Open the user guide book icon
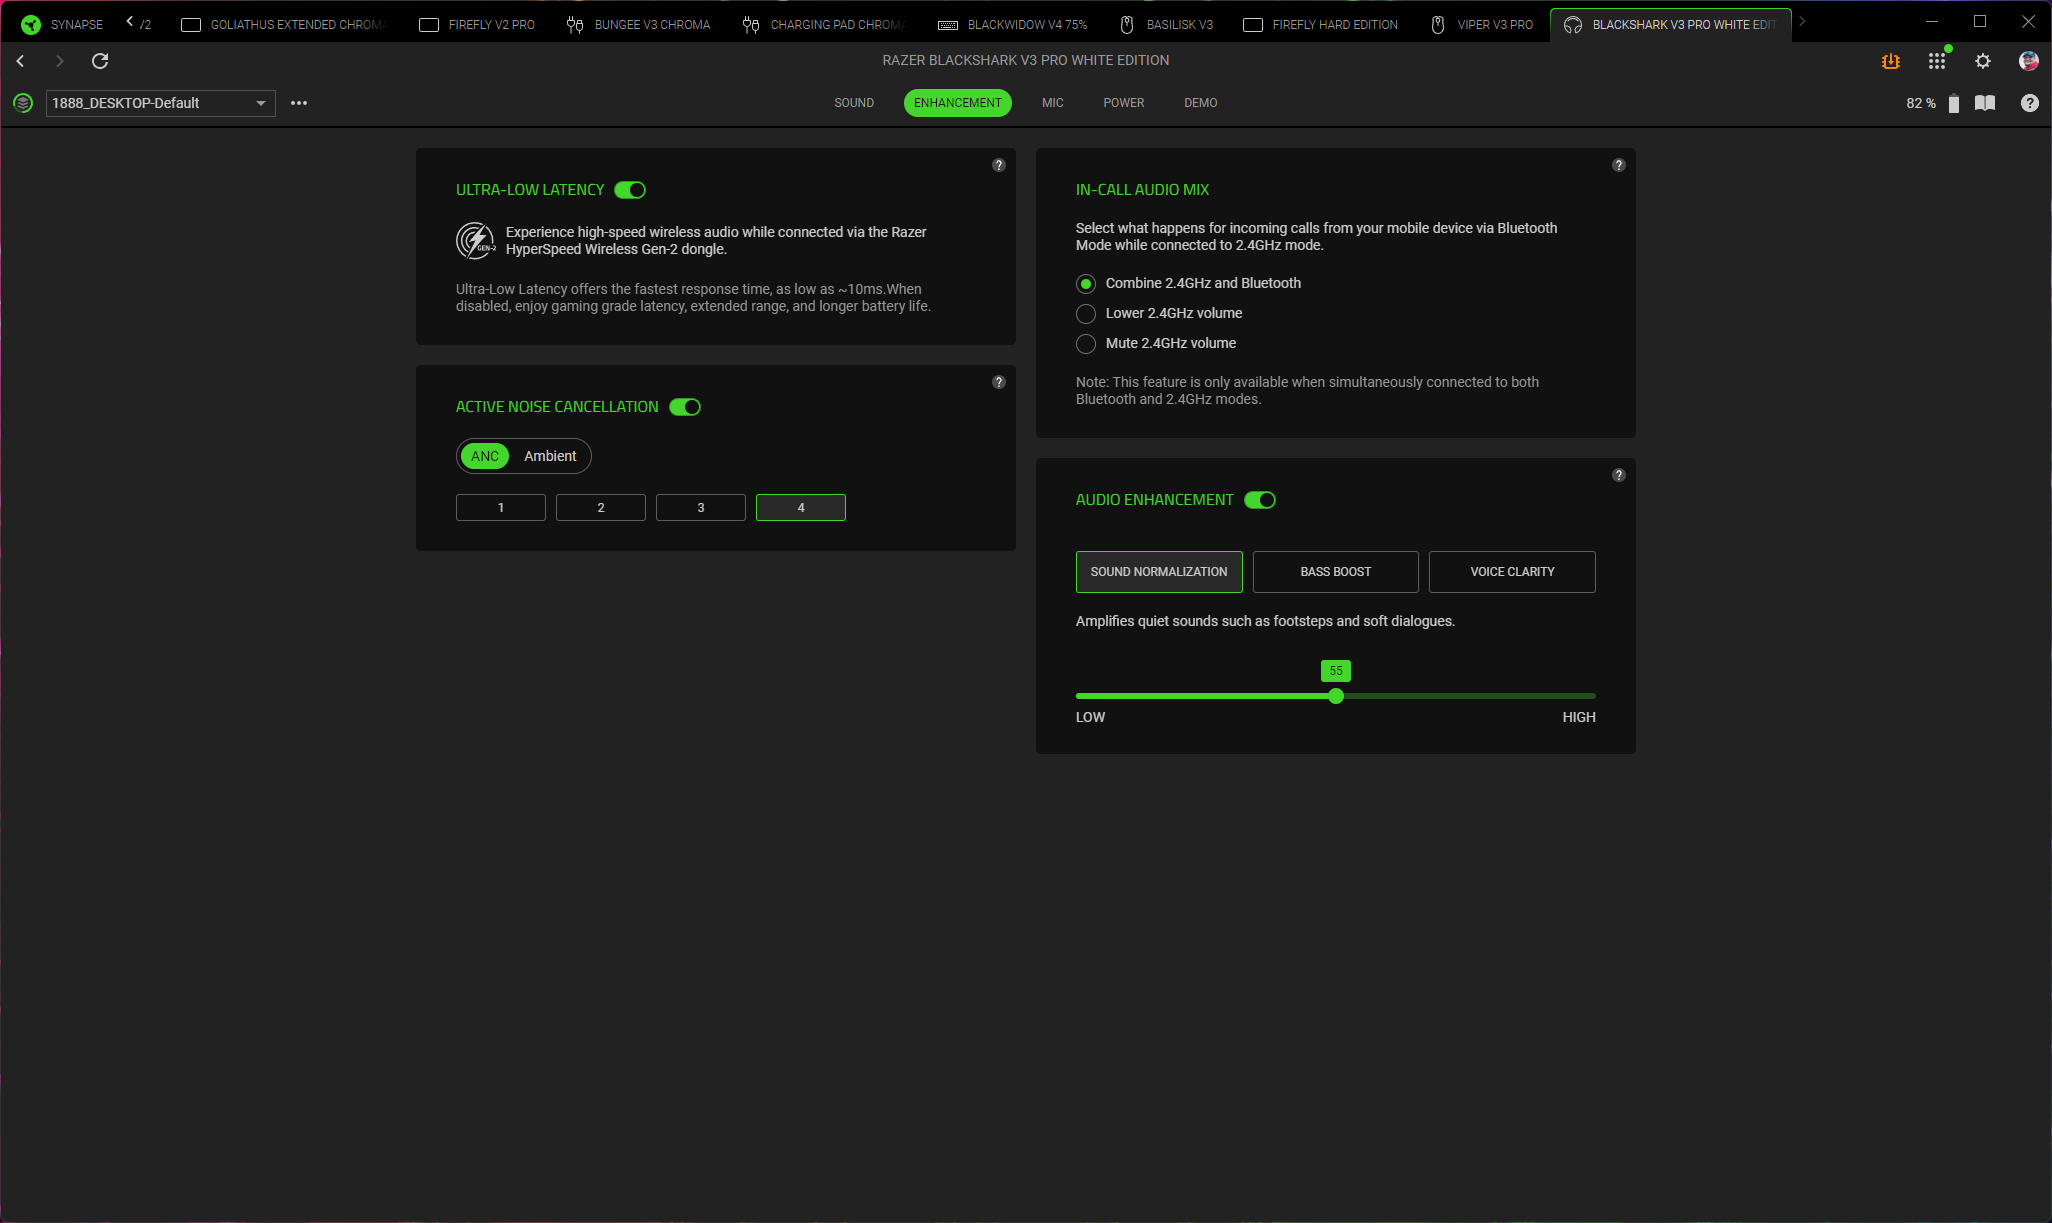 1985,103
